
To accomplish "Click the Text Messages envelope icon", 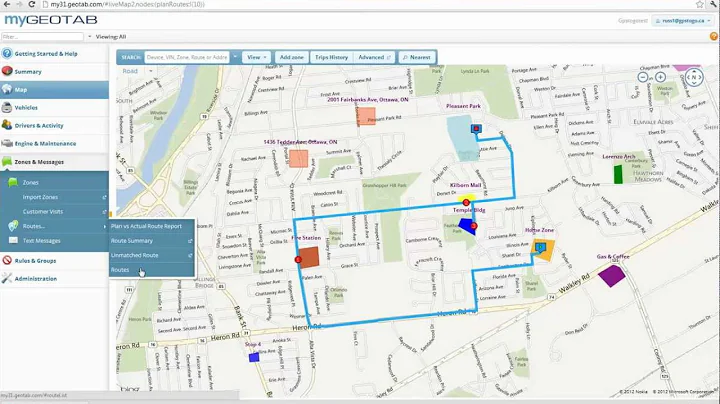I will [13, 240].
